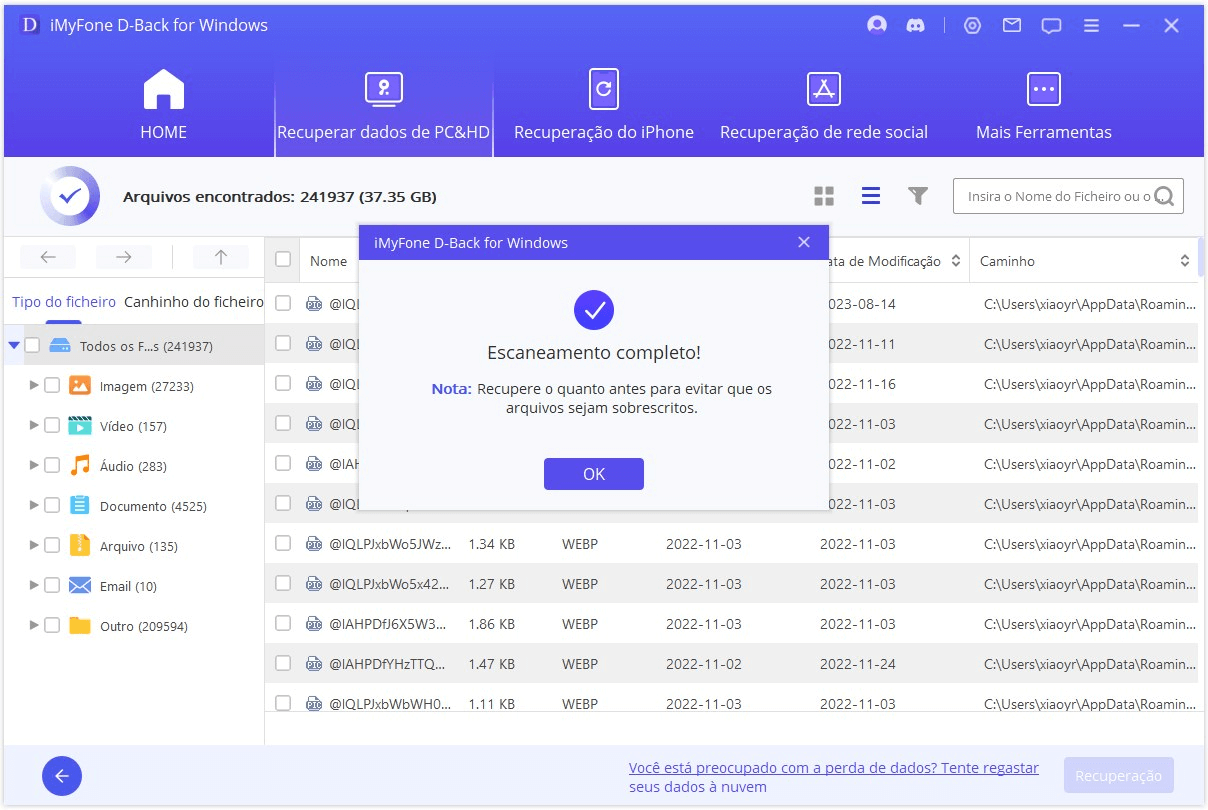Image resolution: width=1208 pixels, height=810 pixels.
Task: Open Recuperar dados de PC&HD tab
Action: pos(384,104)
